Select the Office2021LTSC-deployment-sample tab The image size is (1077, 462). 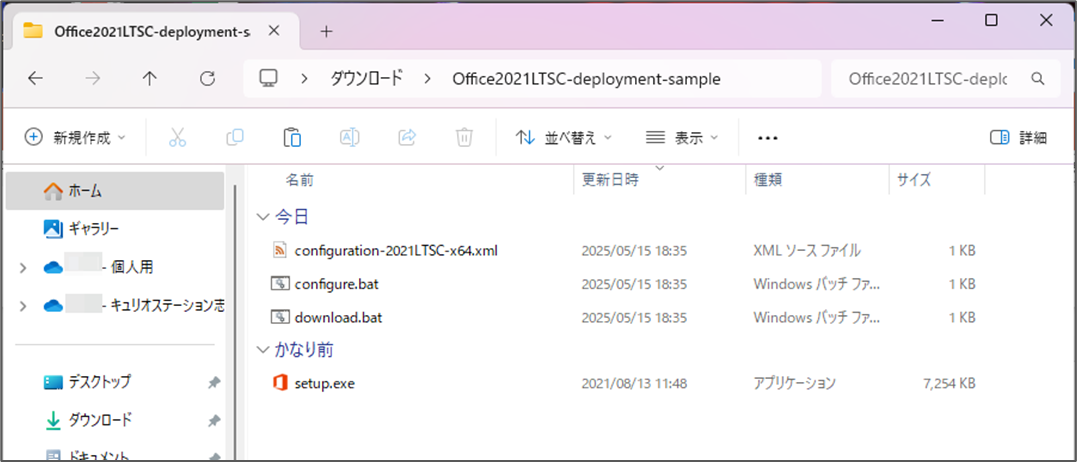click(x=157, y=32)
